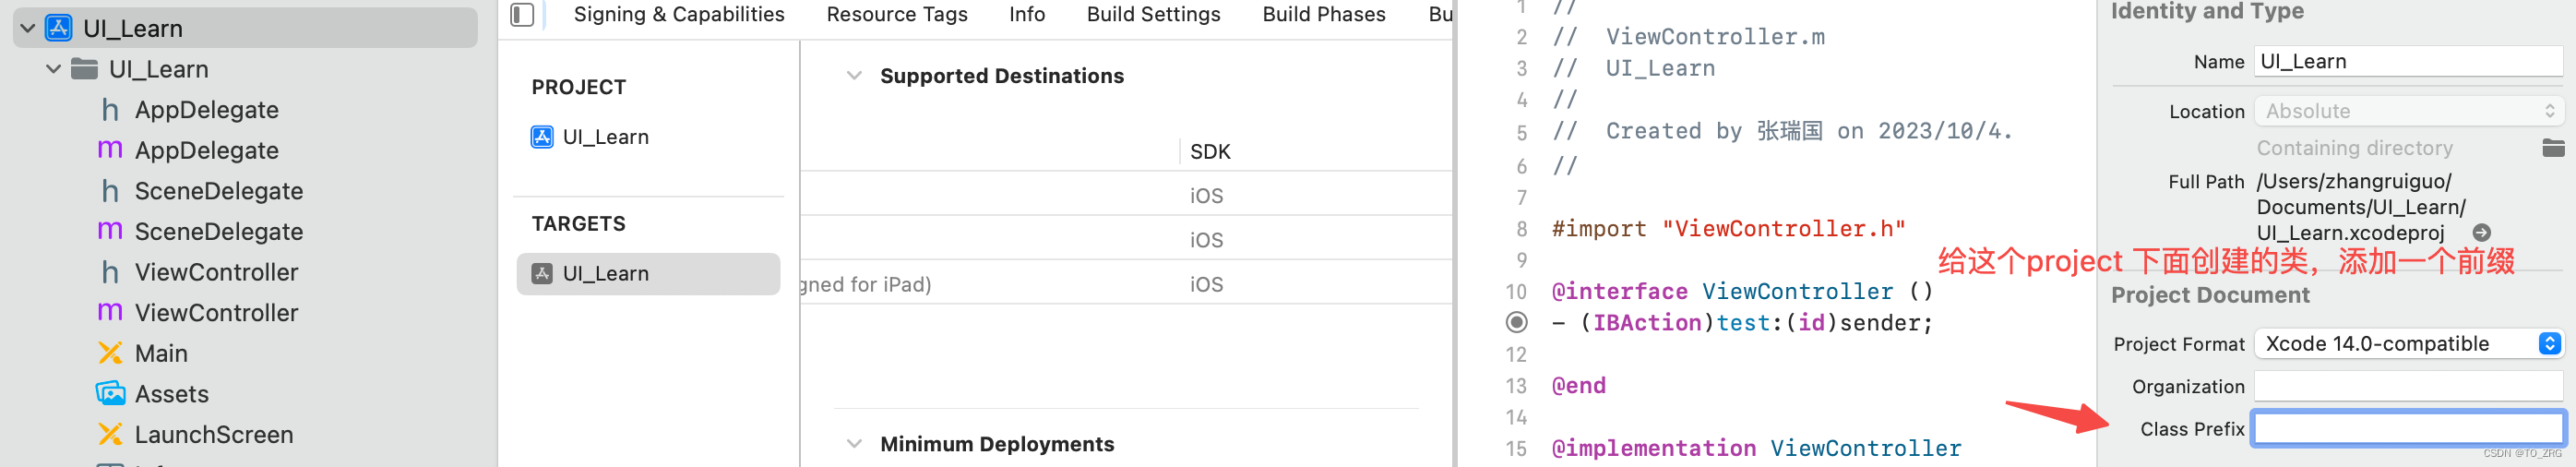Click the IBAction connection circle in gutter
This screenshot has height=467, width=2576.
(1516, 322)
